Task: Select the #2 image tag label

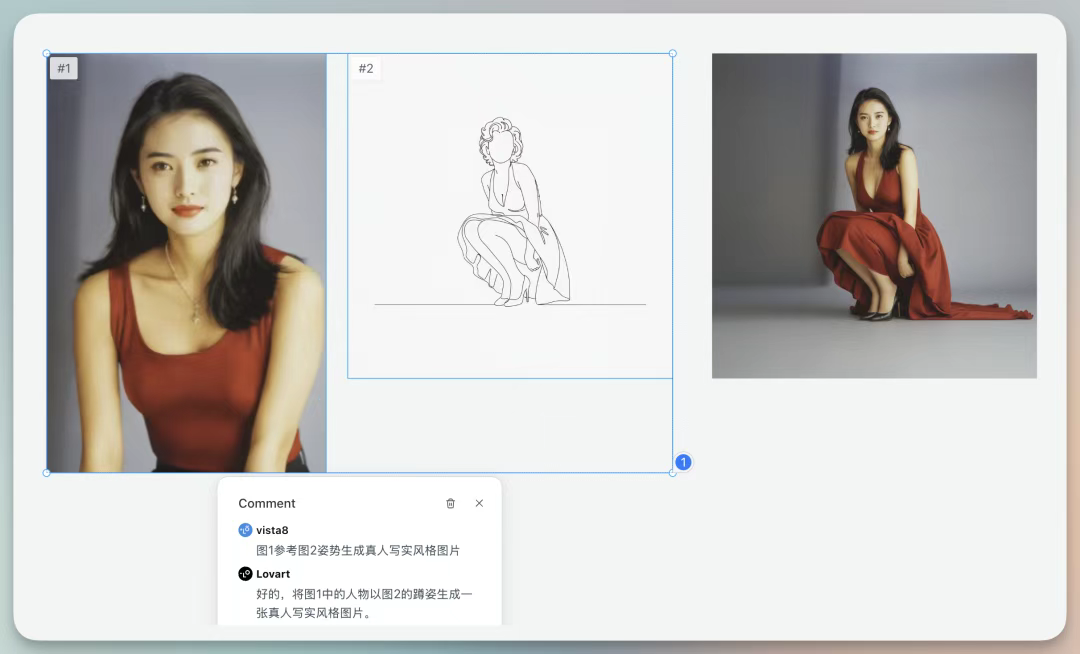Action: [366, 68]
